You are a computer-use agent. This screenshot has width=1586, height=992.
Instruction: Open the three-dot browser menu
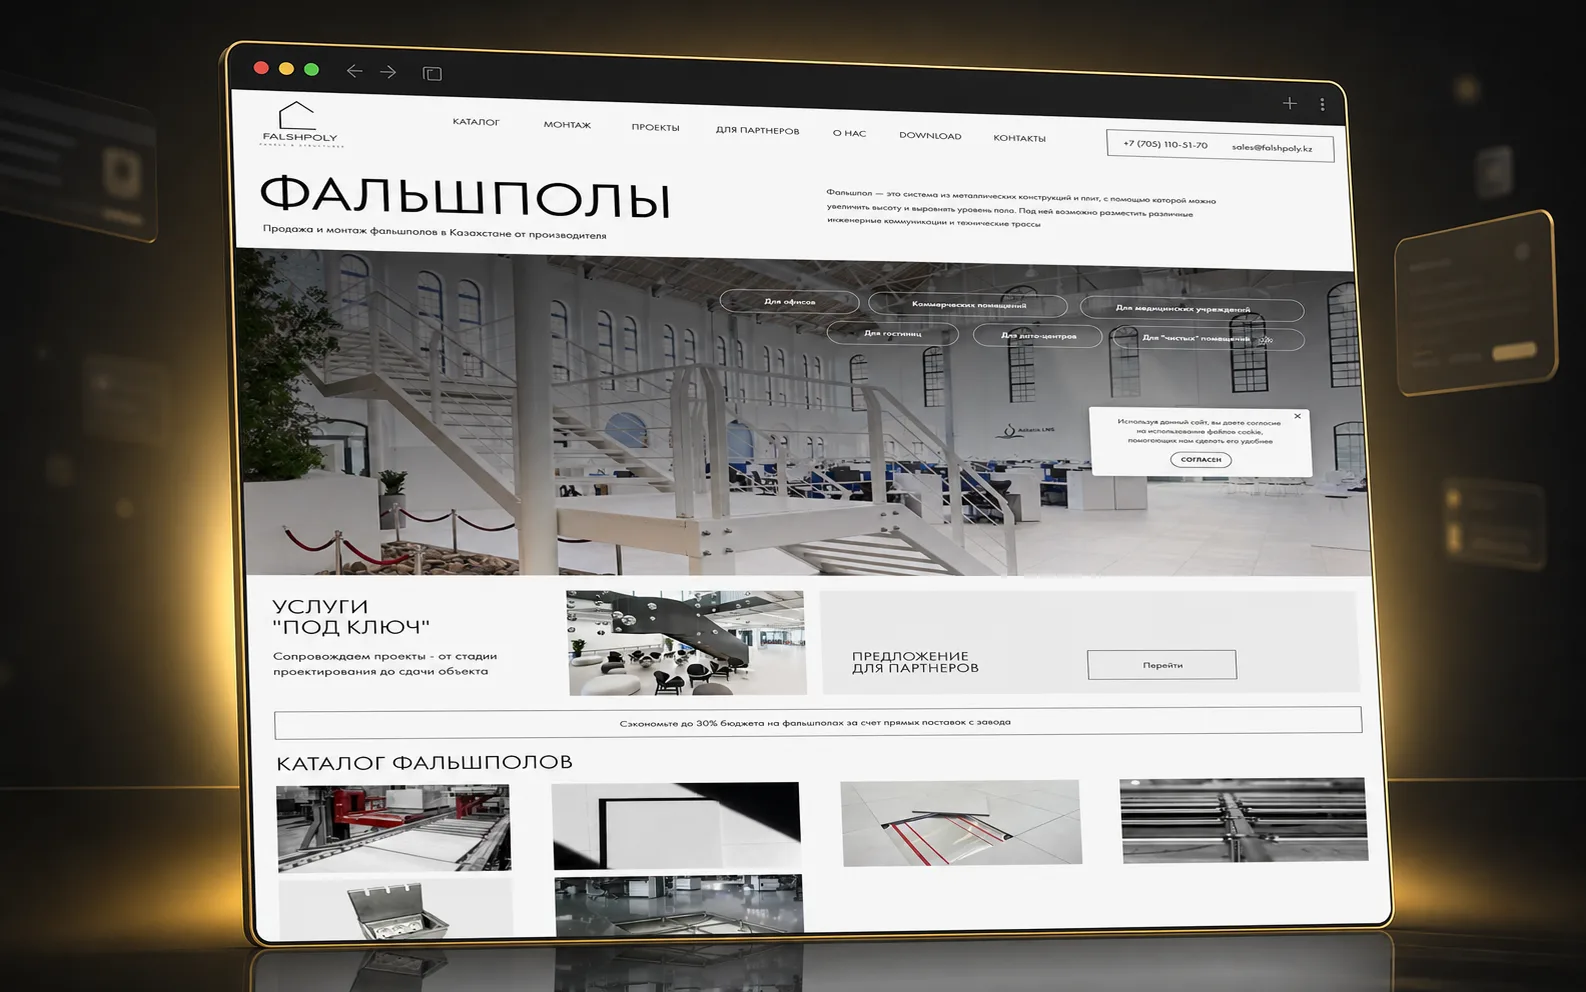(1322, 104)
